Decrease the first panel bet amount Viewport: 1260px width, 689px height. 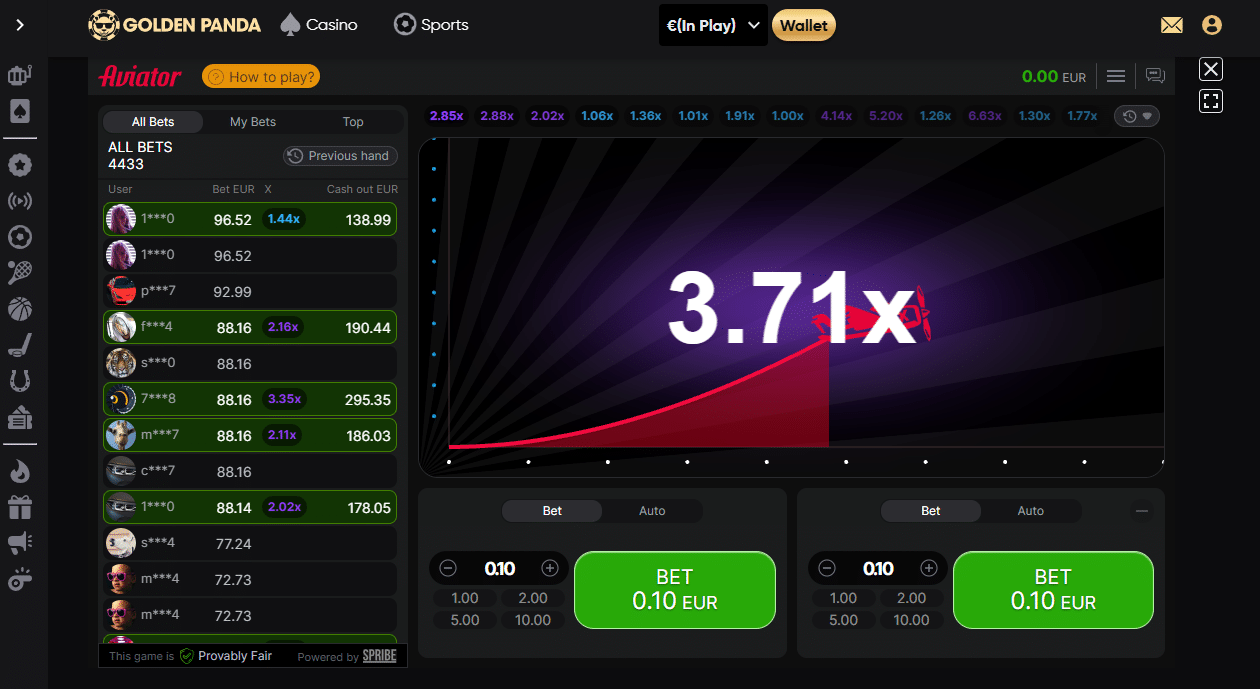(x=448, y=568)
